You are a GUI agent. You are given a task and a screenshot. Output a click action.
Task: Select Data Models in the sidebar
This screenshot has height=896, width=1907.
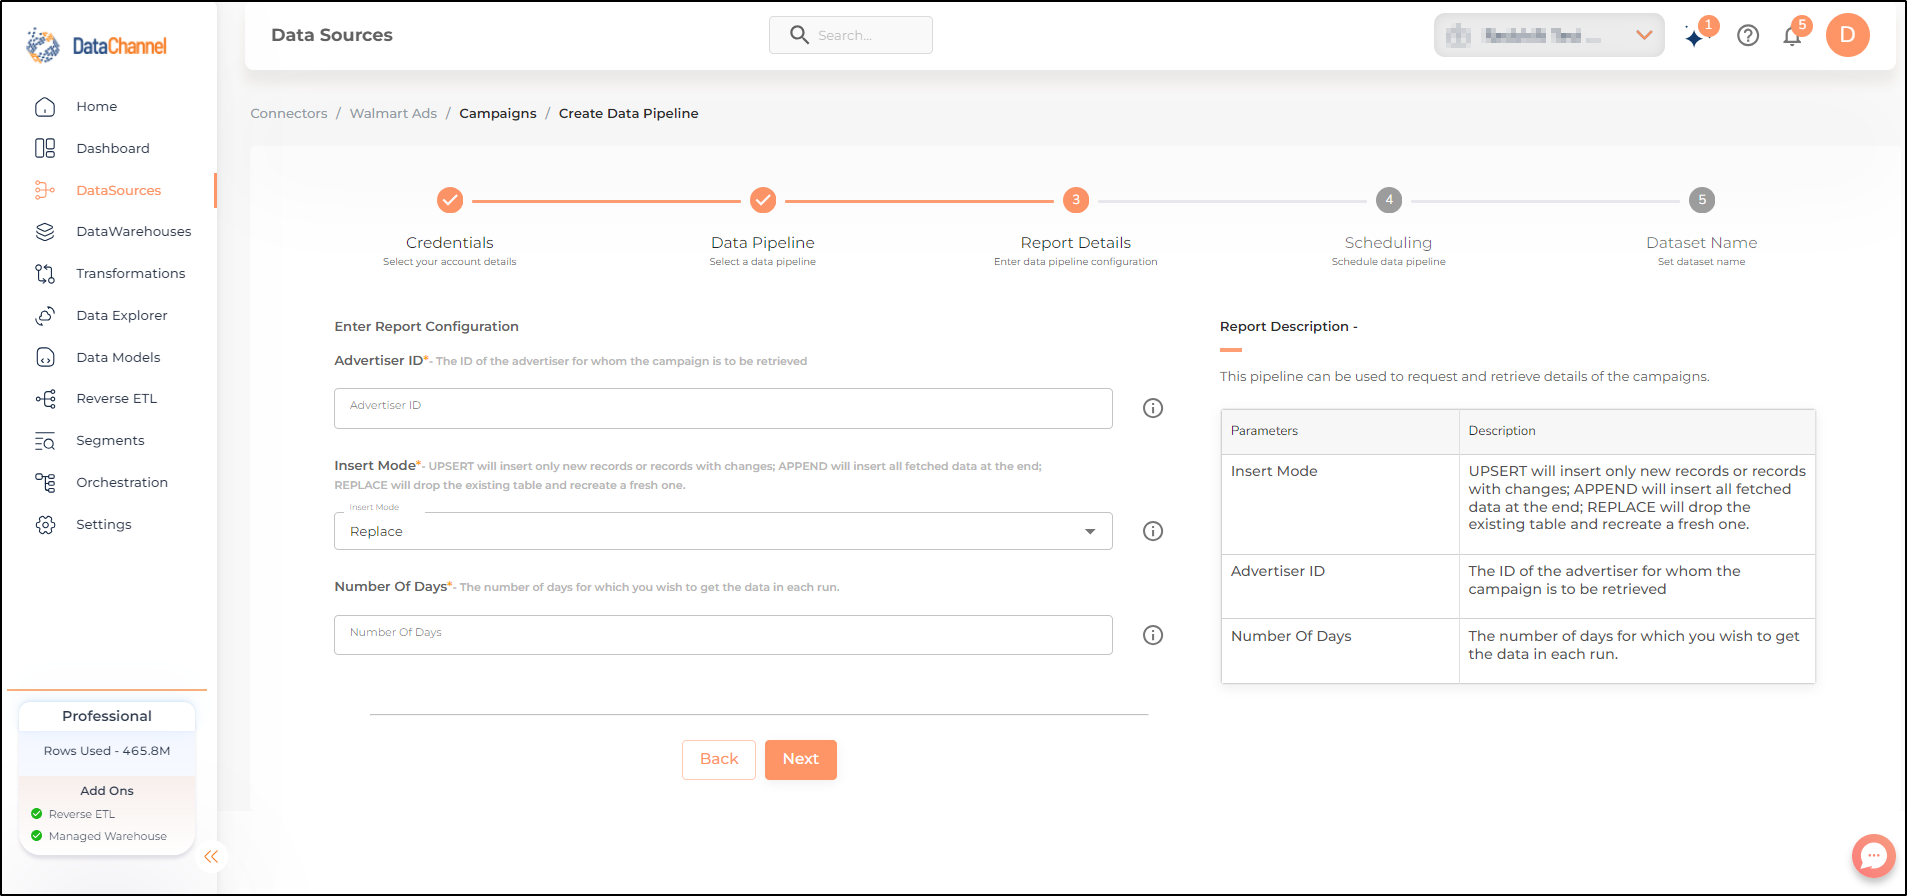click(x=118, y=357)
